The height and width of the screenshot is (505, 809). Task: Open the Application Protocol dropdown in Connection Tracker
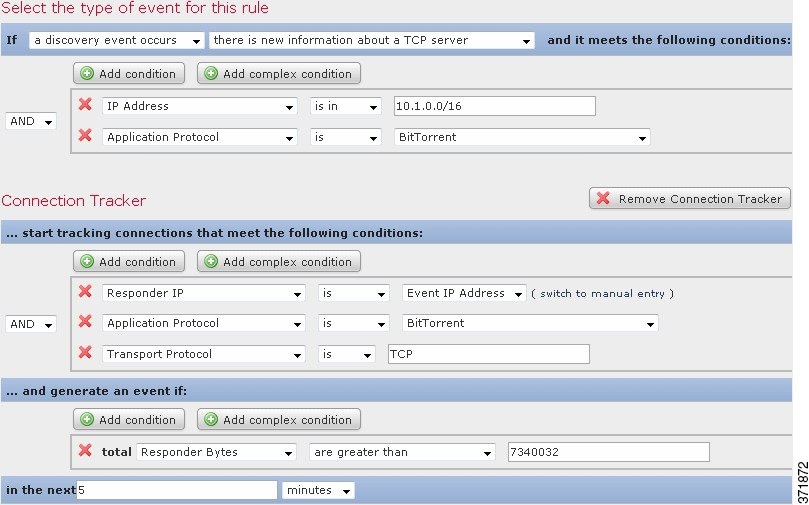pos(204,323)
